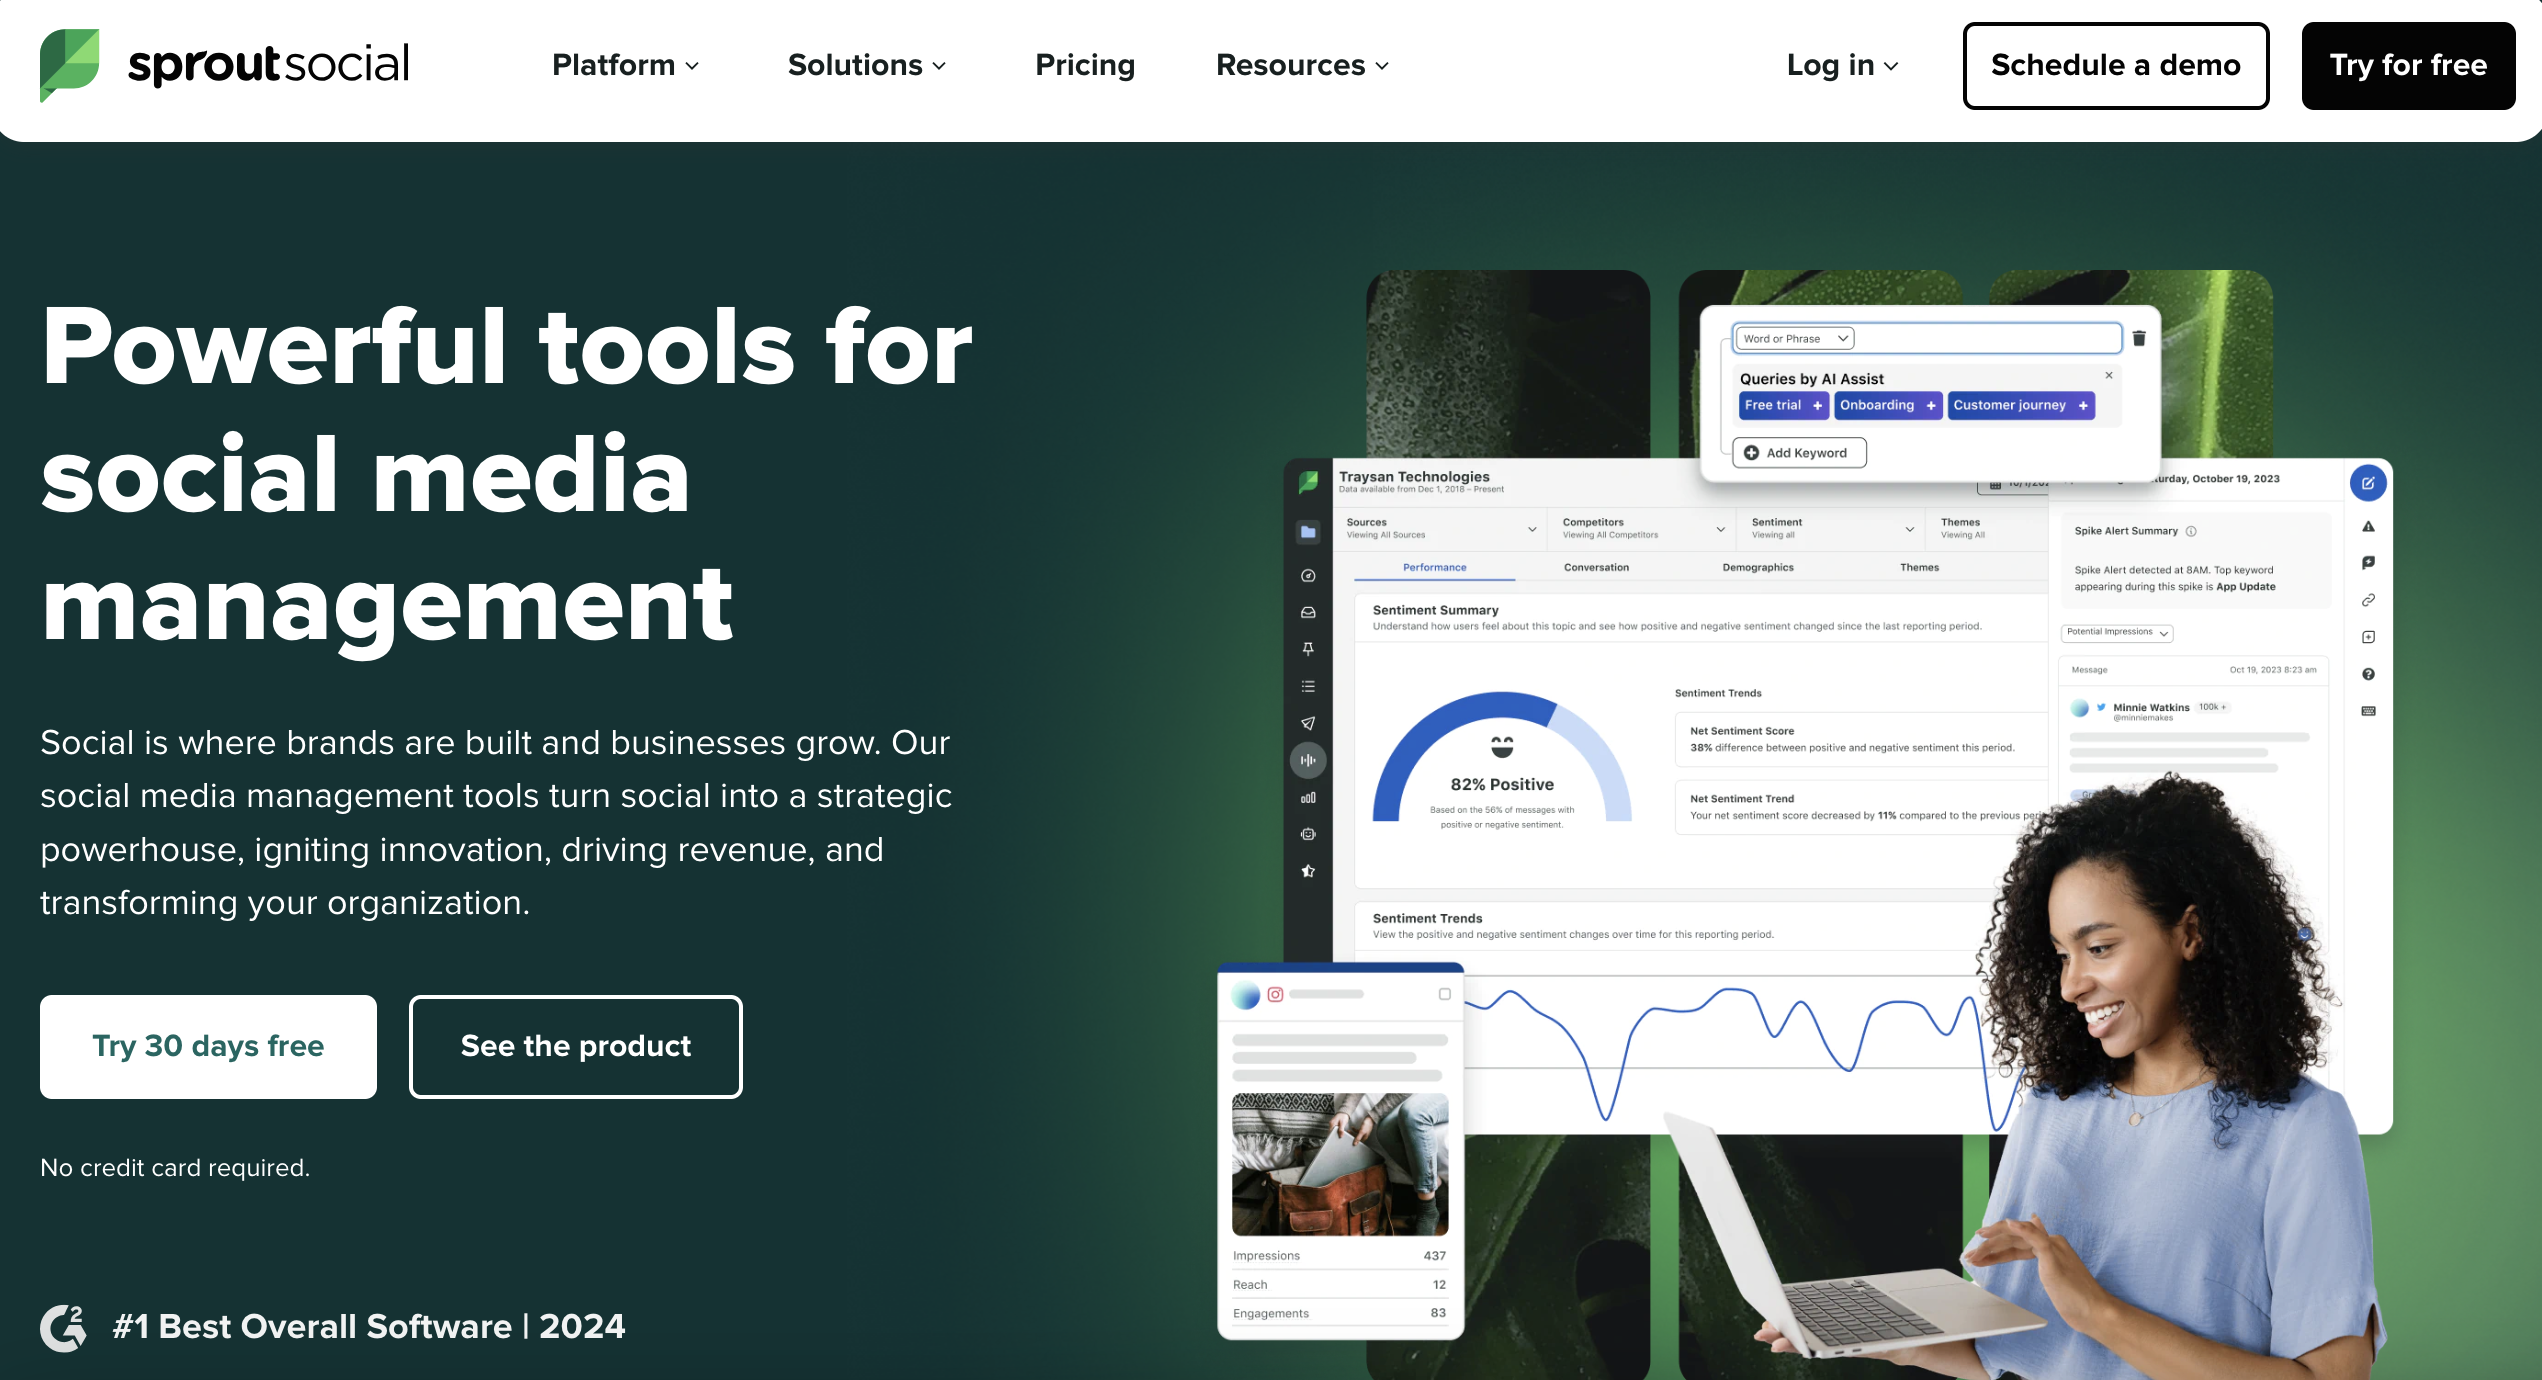Screen dimensions: 2542x1380
Task: Select the compass gauge icon in sidebar
Action: pos(1308,576)
